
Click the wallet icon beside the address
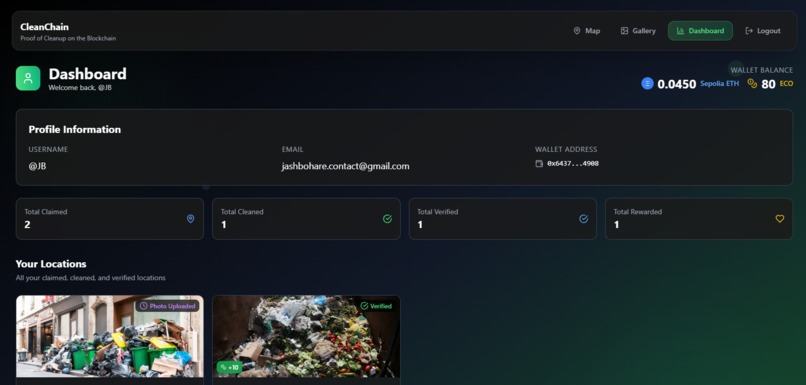539,163
